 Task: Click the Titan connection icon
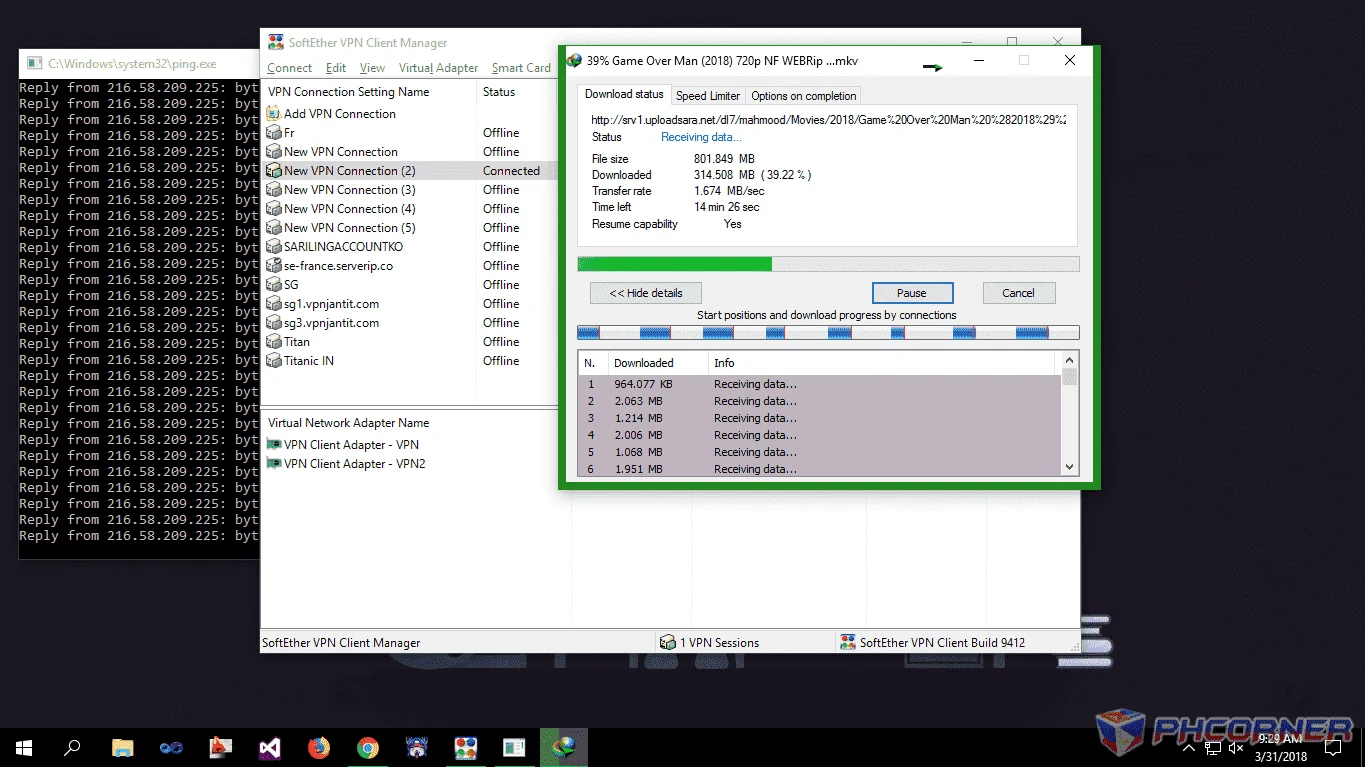point(275,341)
